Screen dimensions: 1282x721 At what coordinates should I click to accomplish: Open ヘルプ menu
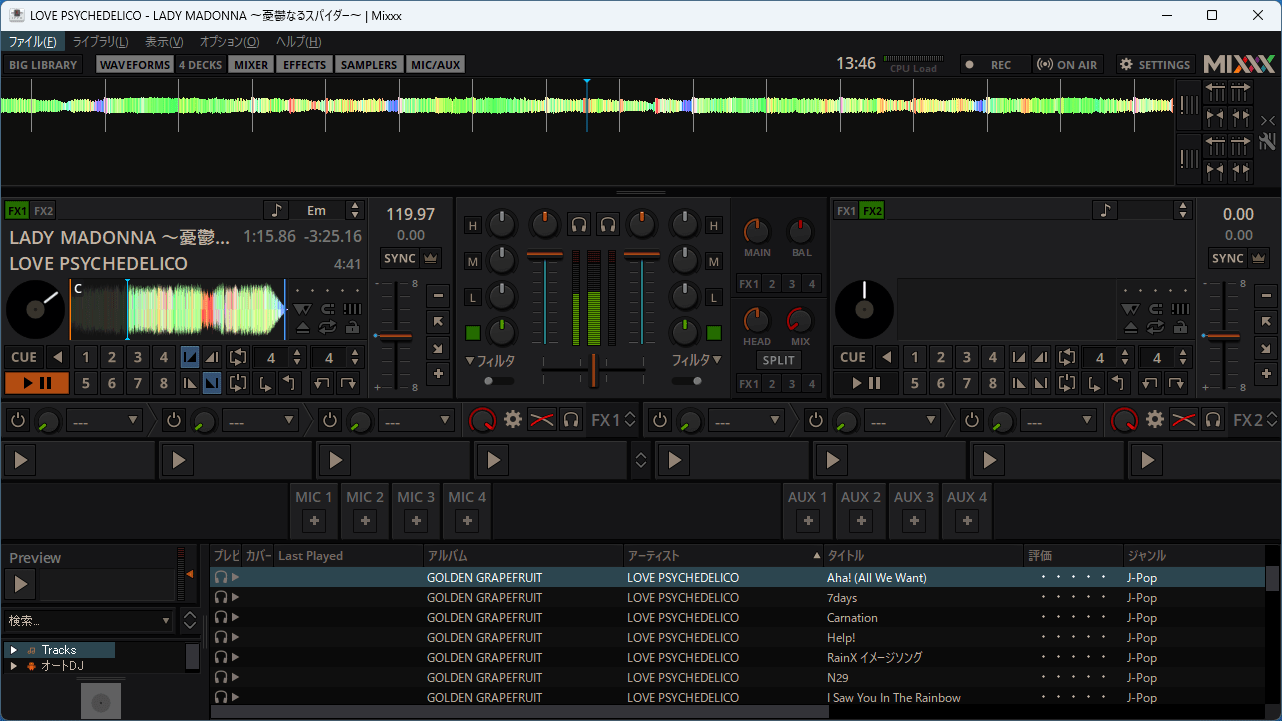coord(298,41)
